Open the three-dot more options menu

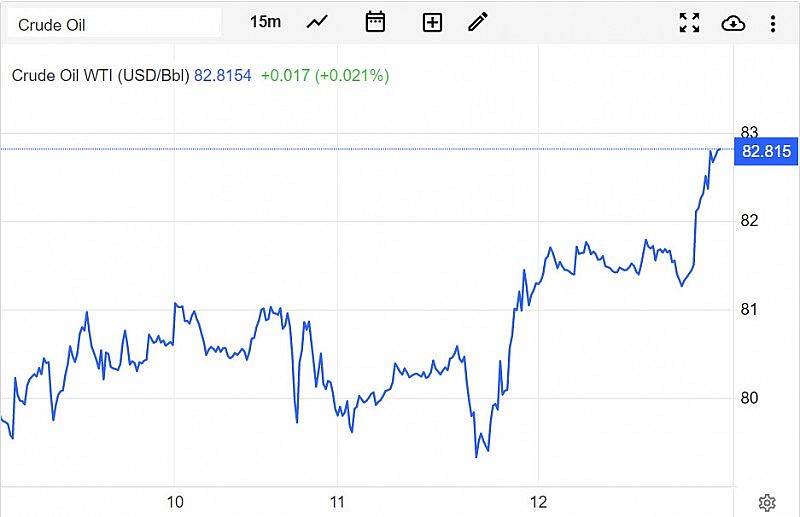773,23
